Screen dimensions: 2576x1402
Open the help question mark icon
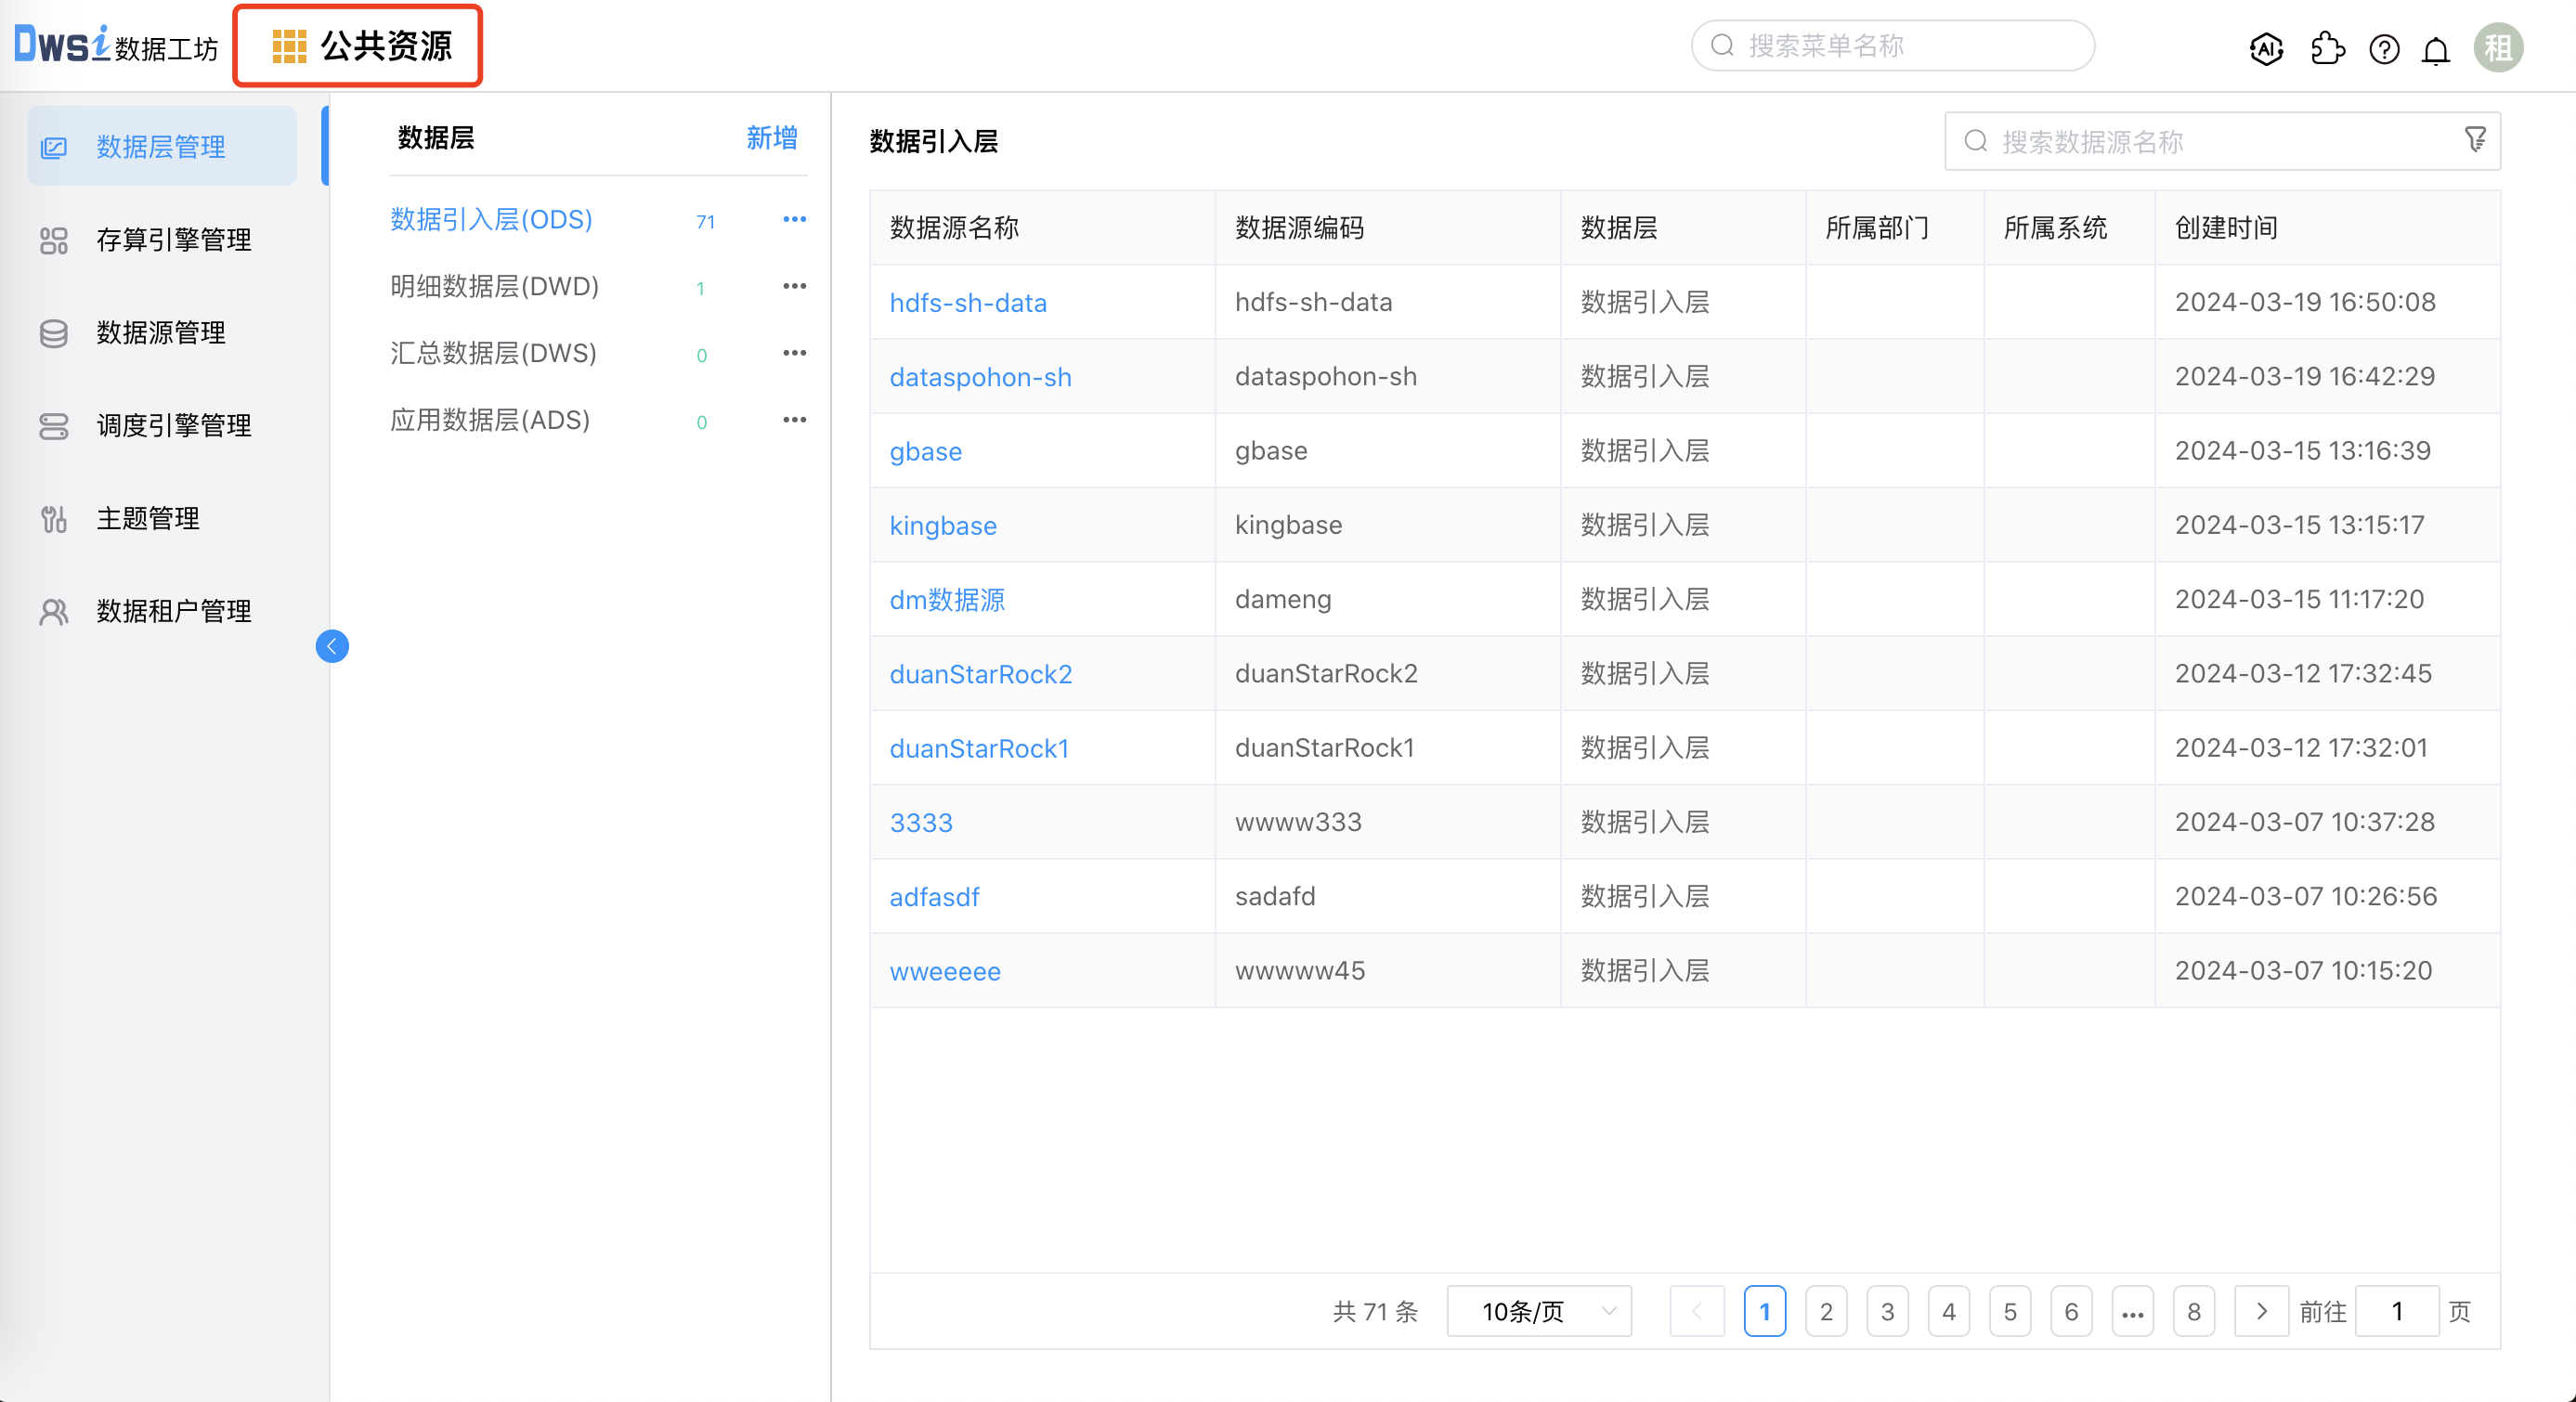tap(2383, 48)
